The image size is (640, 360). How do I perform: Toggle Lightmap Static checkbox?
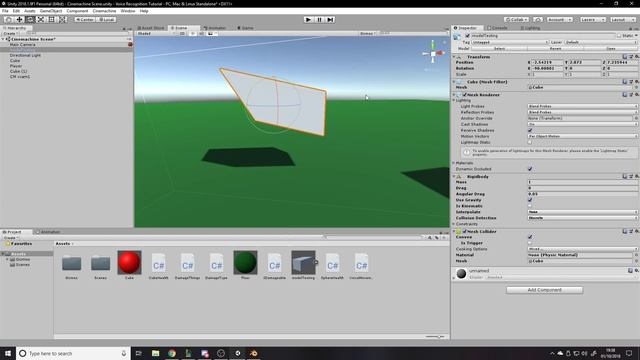(530, 142)
